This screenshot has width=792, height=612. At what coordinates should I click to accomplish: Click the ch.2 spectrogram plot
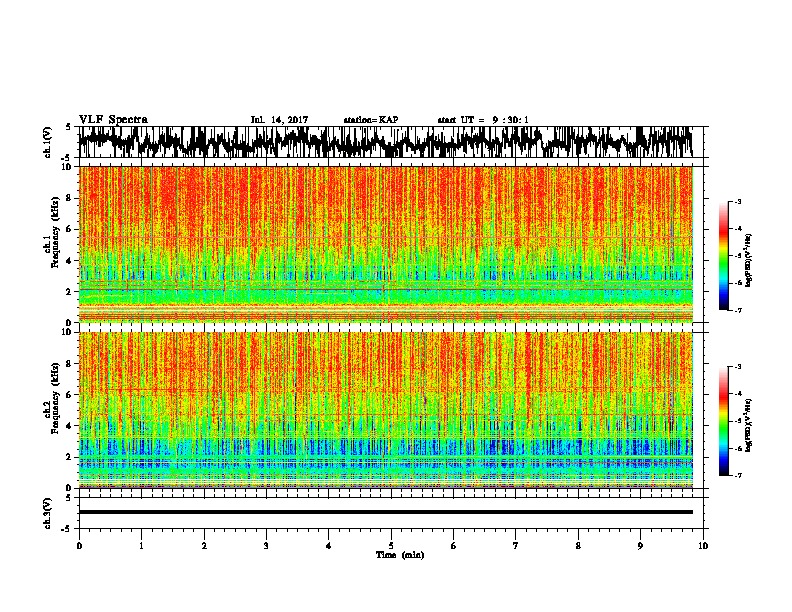pyautogui.click(x=386, y=410)
